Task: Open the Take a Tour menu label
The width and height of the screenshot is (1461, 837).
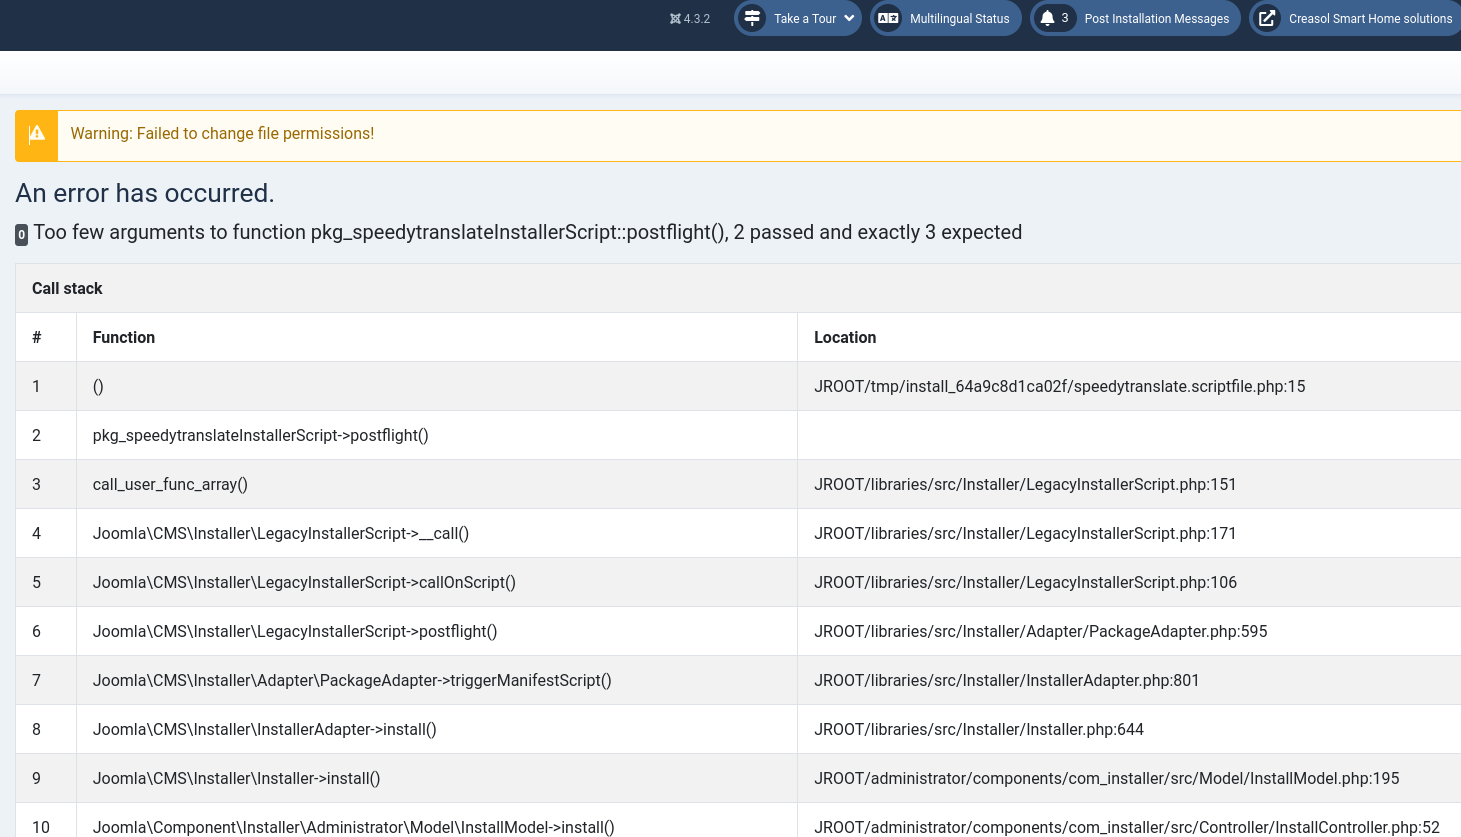Action: (x=804, y=19)
